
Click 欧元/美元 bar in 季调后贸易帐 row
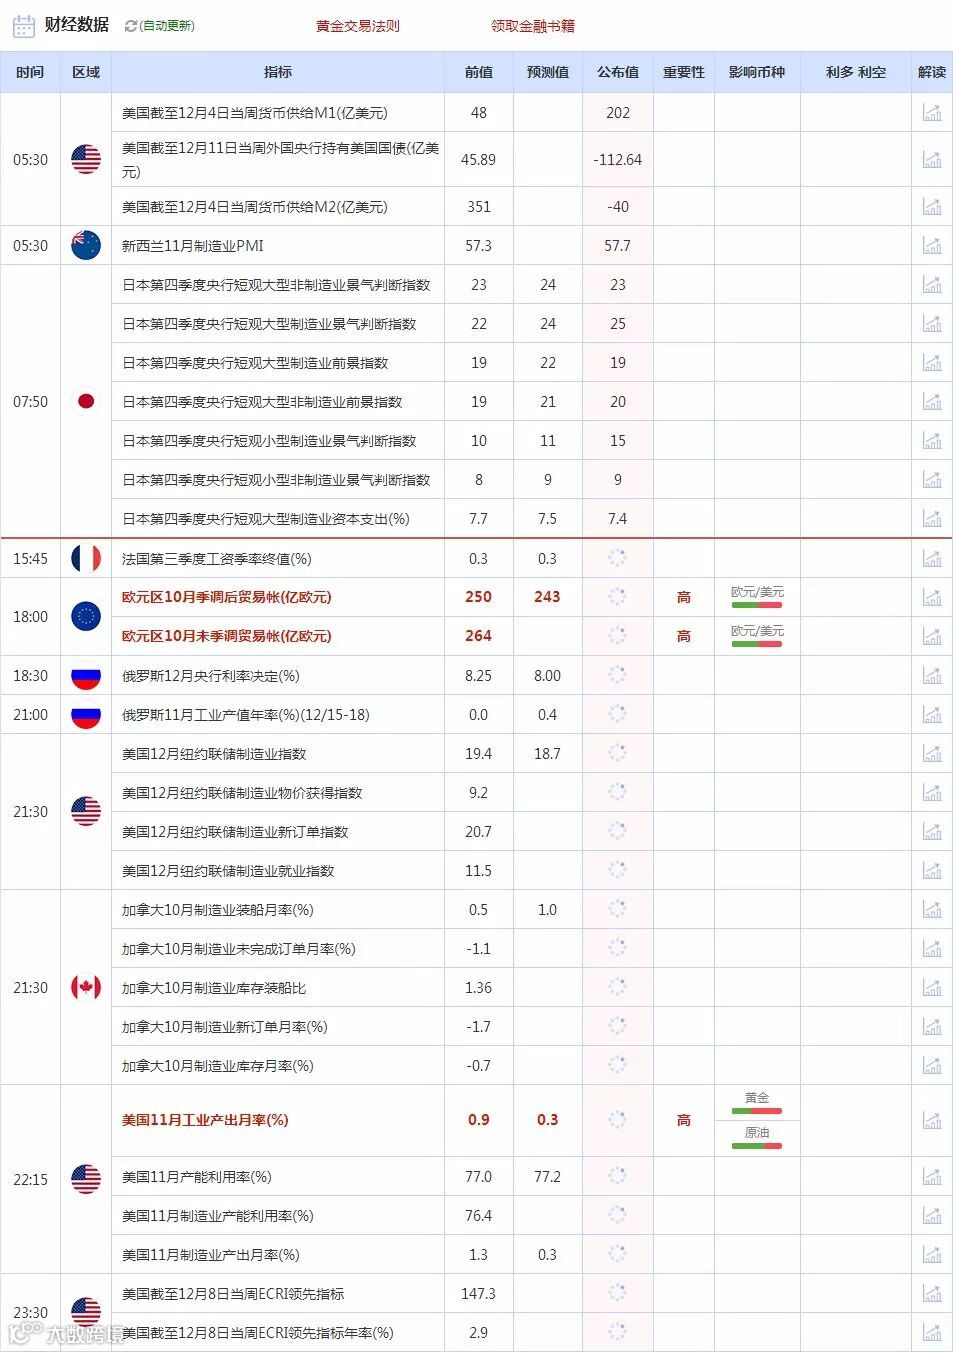757,605
